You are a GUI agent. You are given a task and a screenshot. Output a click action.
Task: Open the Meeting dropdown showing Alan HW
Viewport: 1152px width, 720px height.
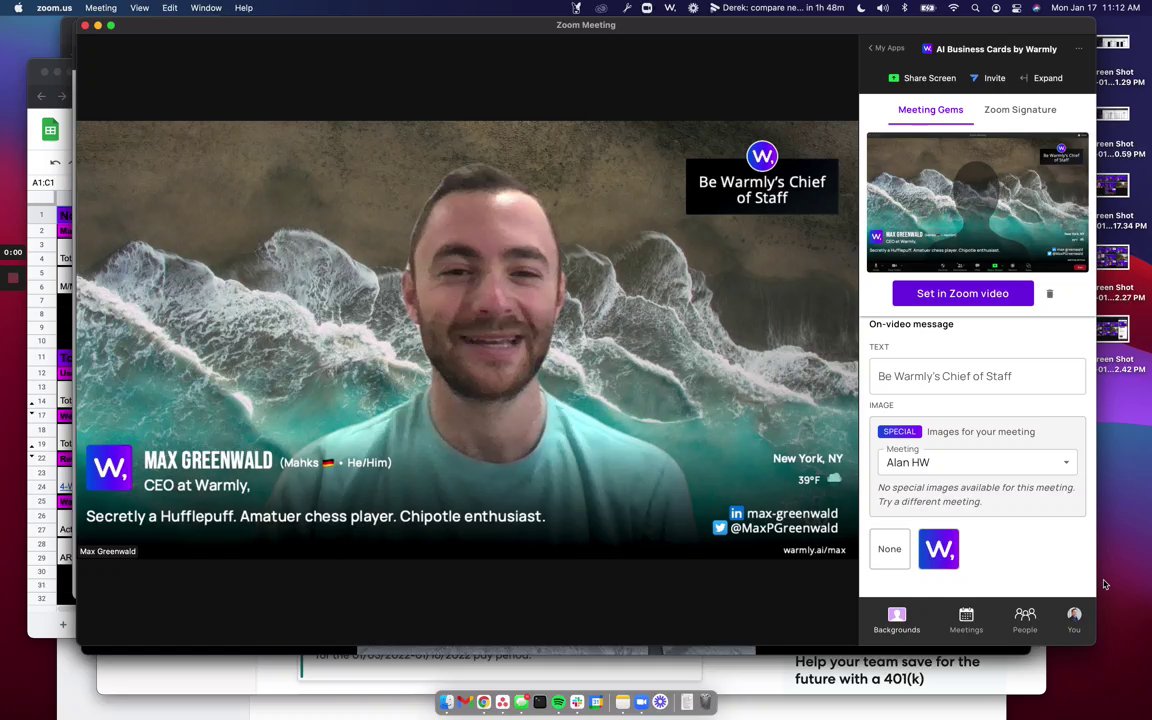(977, 462)
